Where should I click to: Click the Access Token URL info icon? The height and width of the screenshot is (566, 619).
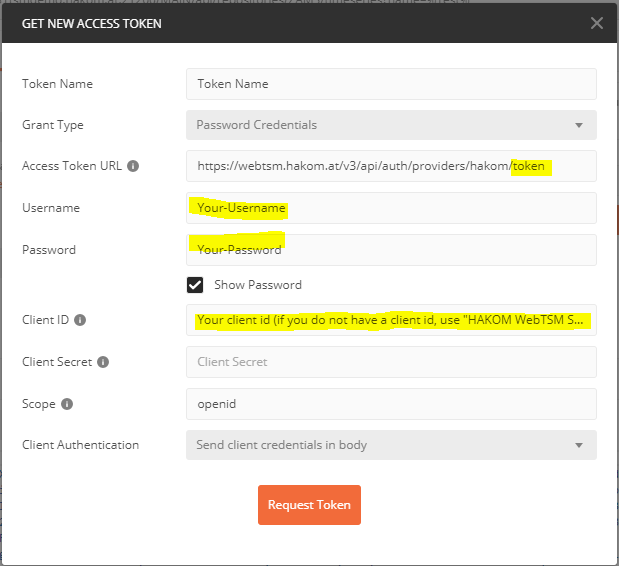[x=133, y=166]
